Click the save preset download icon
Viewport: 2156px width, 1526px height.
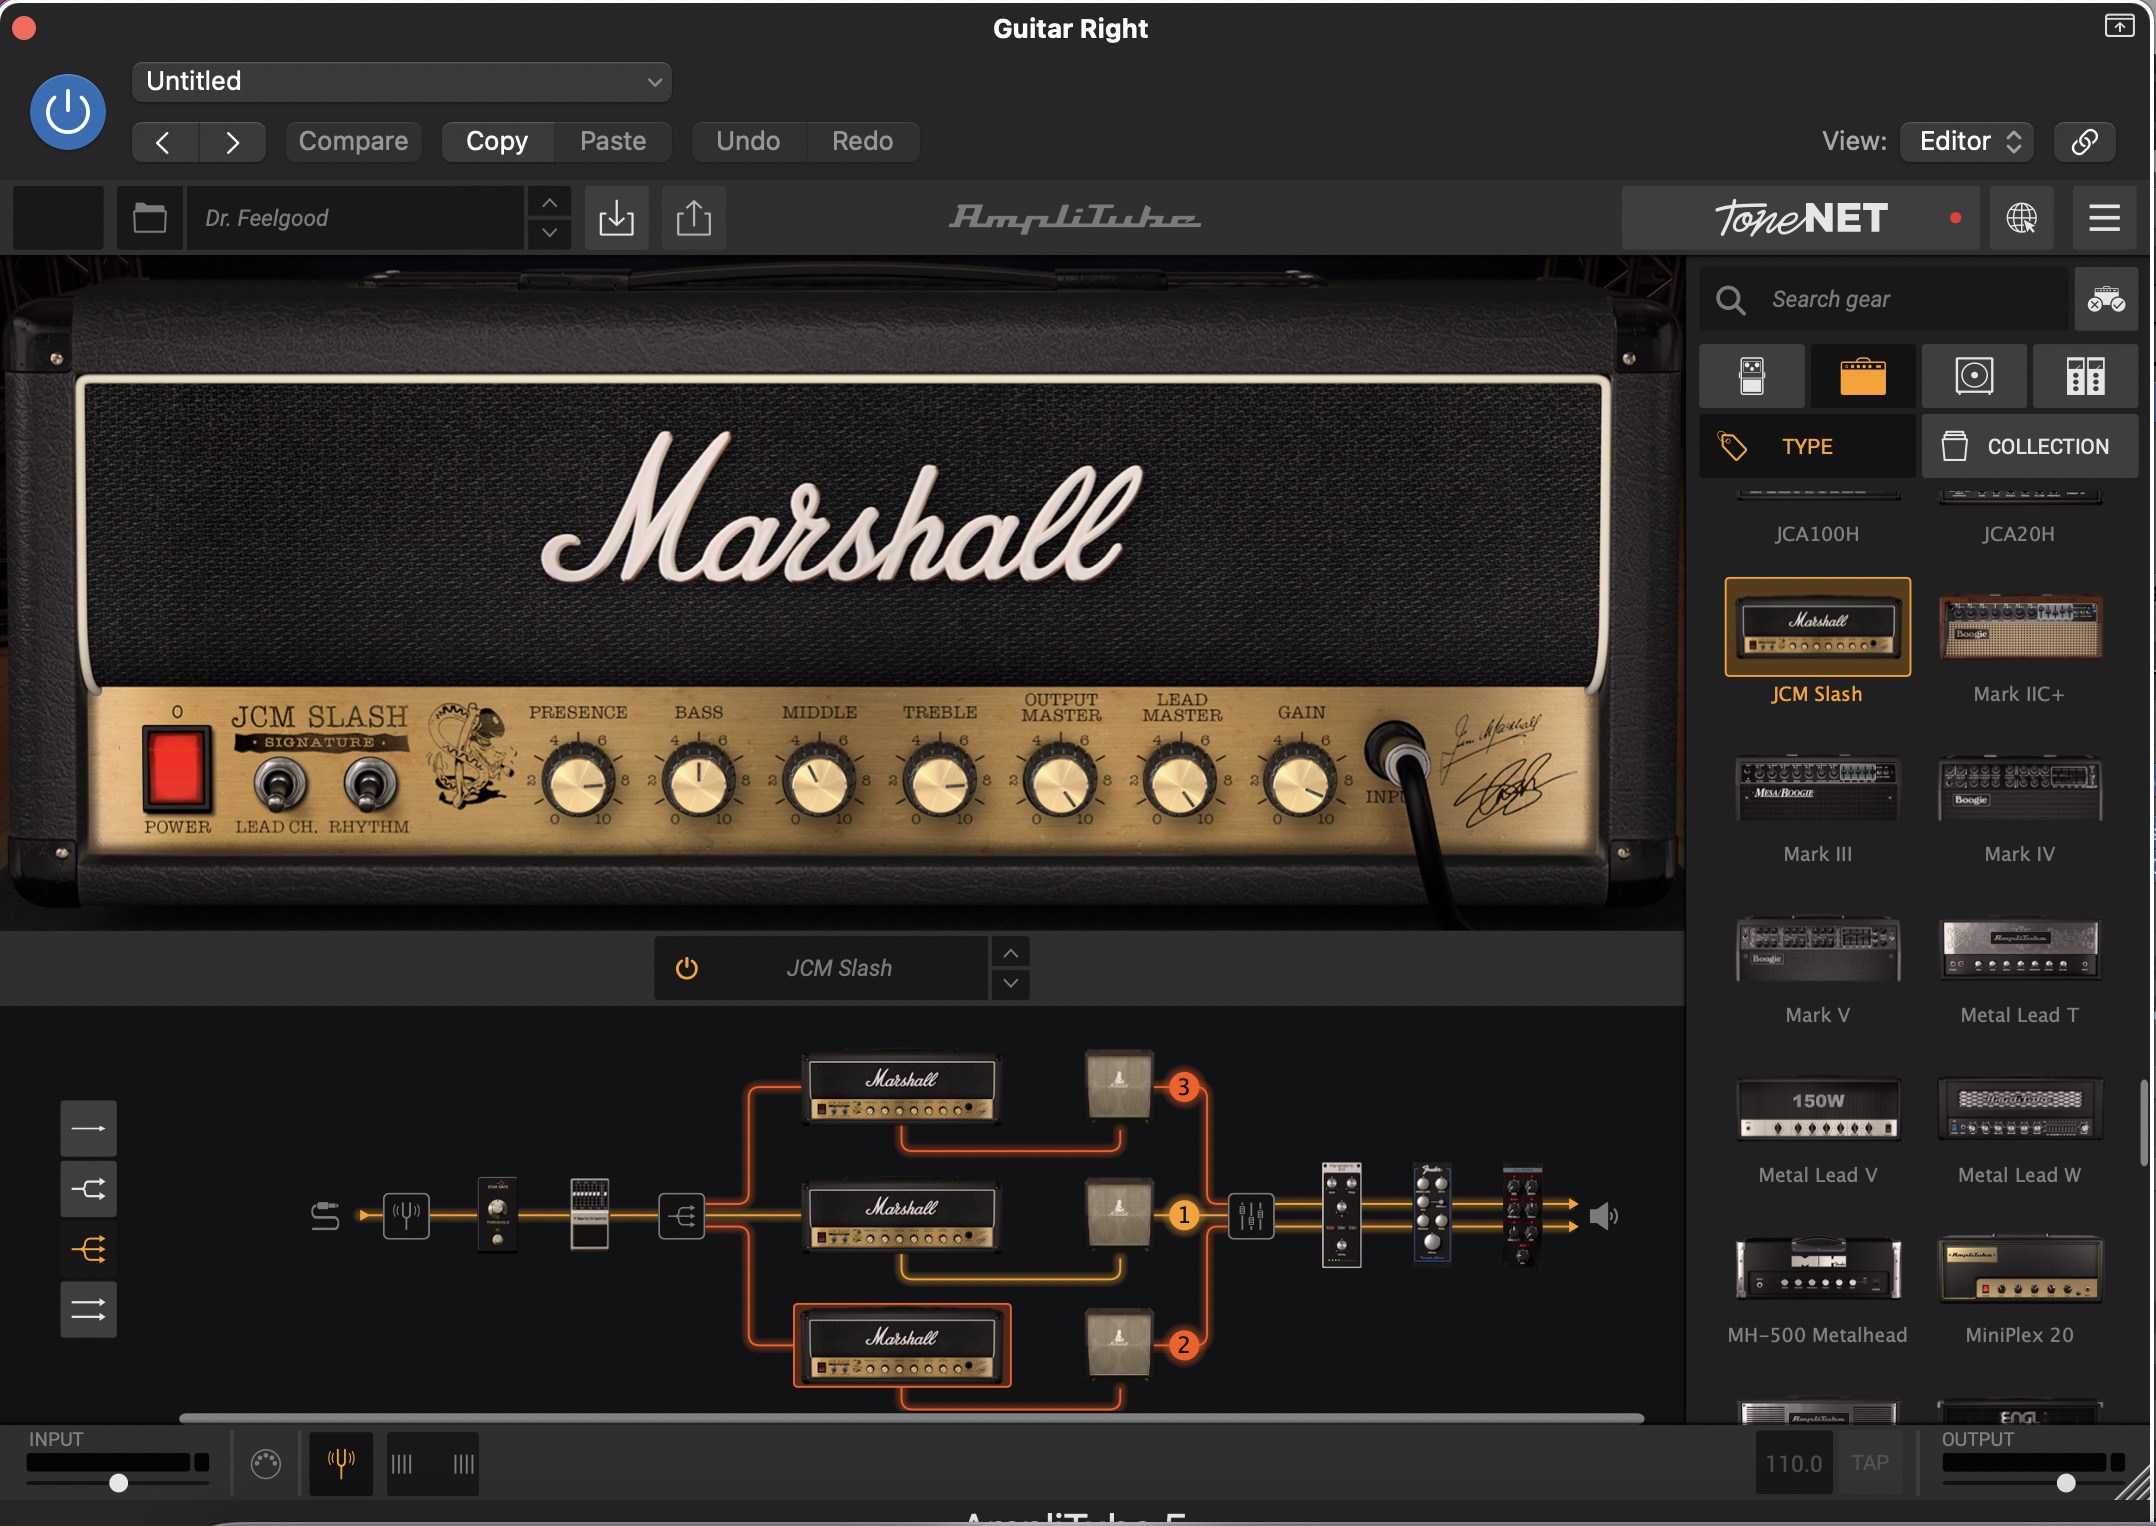tap(616, 217)
